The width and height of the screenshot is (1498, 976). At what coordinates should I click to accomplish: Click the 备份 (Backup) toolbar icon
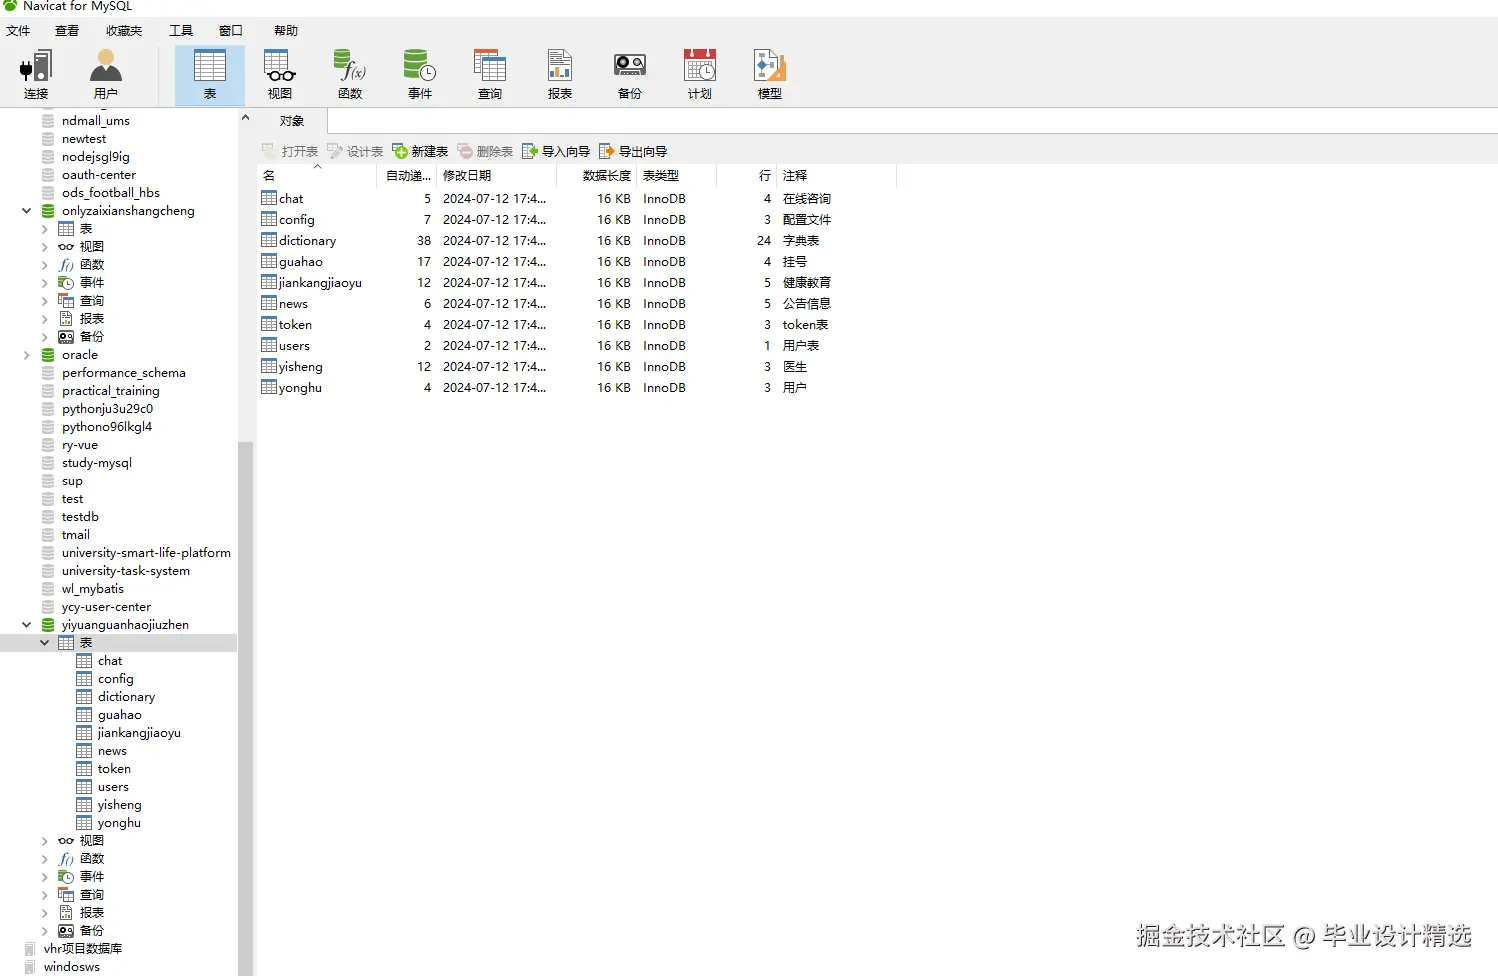pyautogui.click(x=630, y=75)
